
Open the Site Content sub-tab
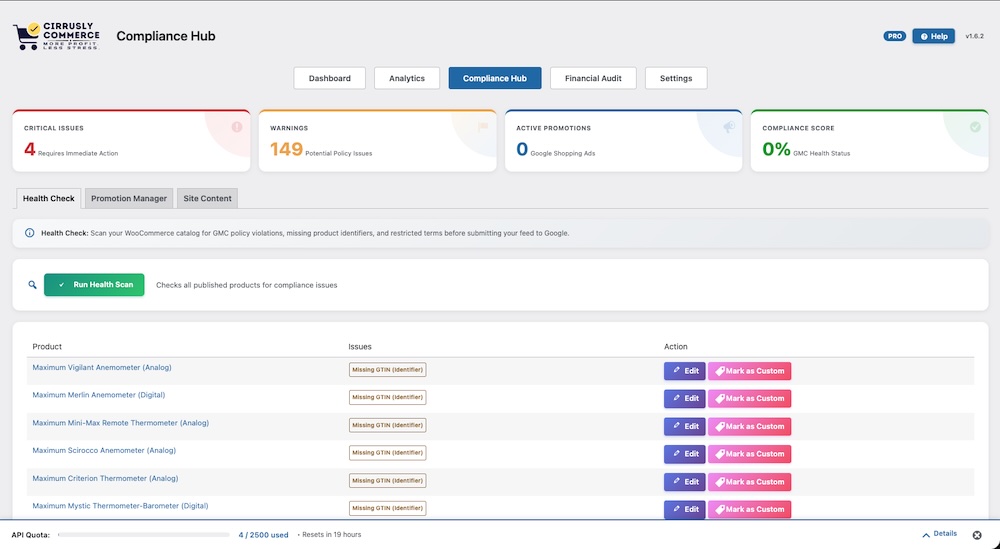tap(207, 198)
